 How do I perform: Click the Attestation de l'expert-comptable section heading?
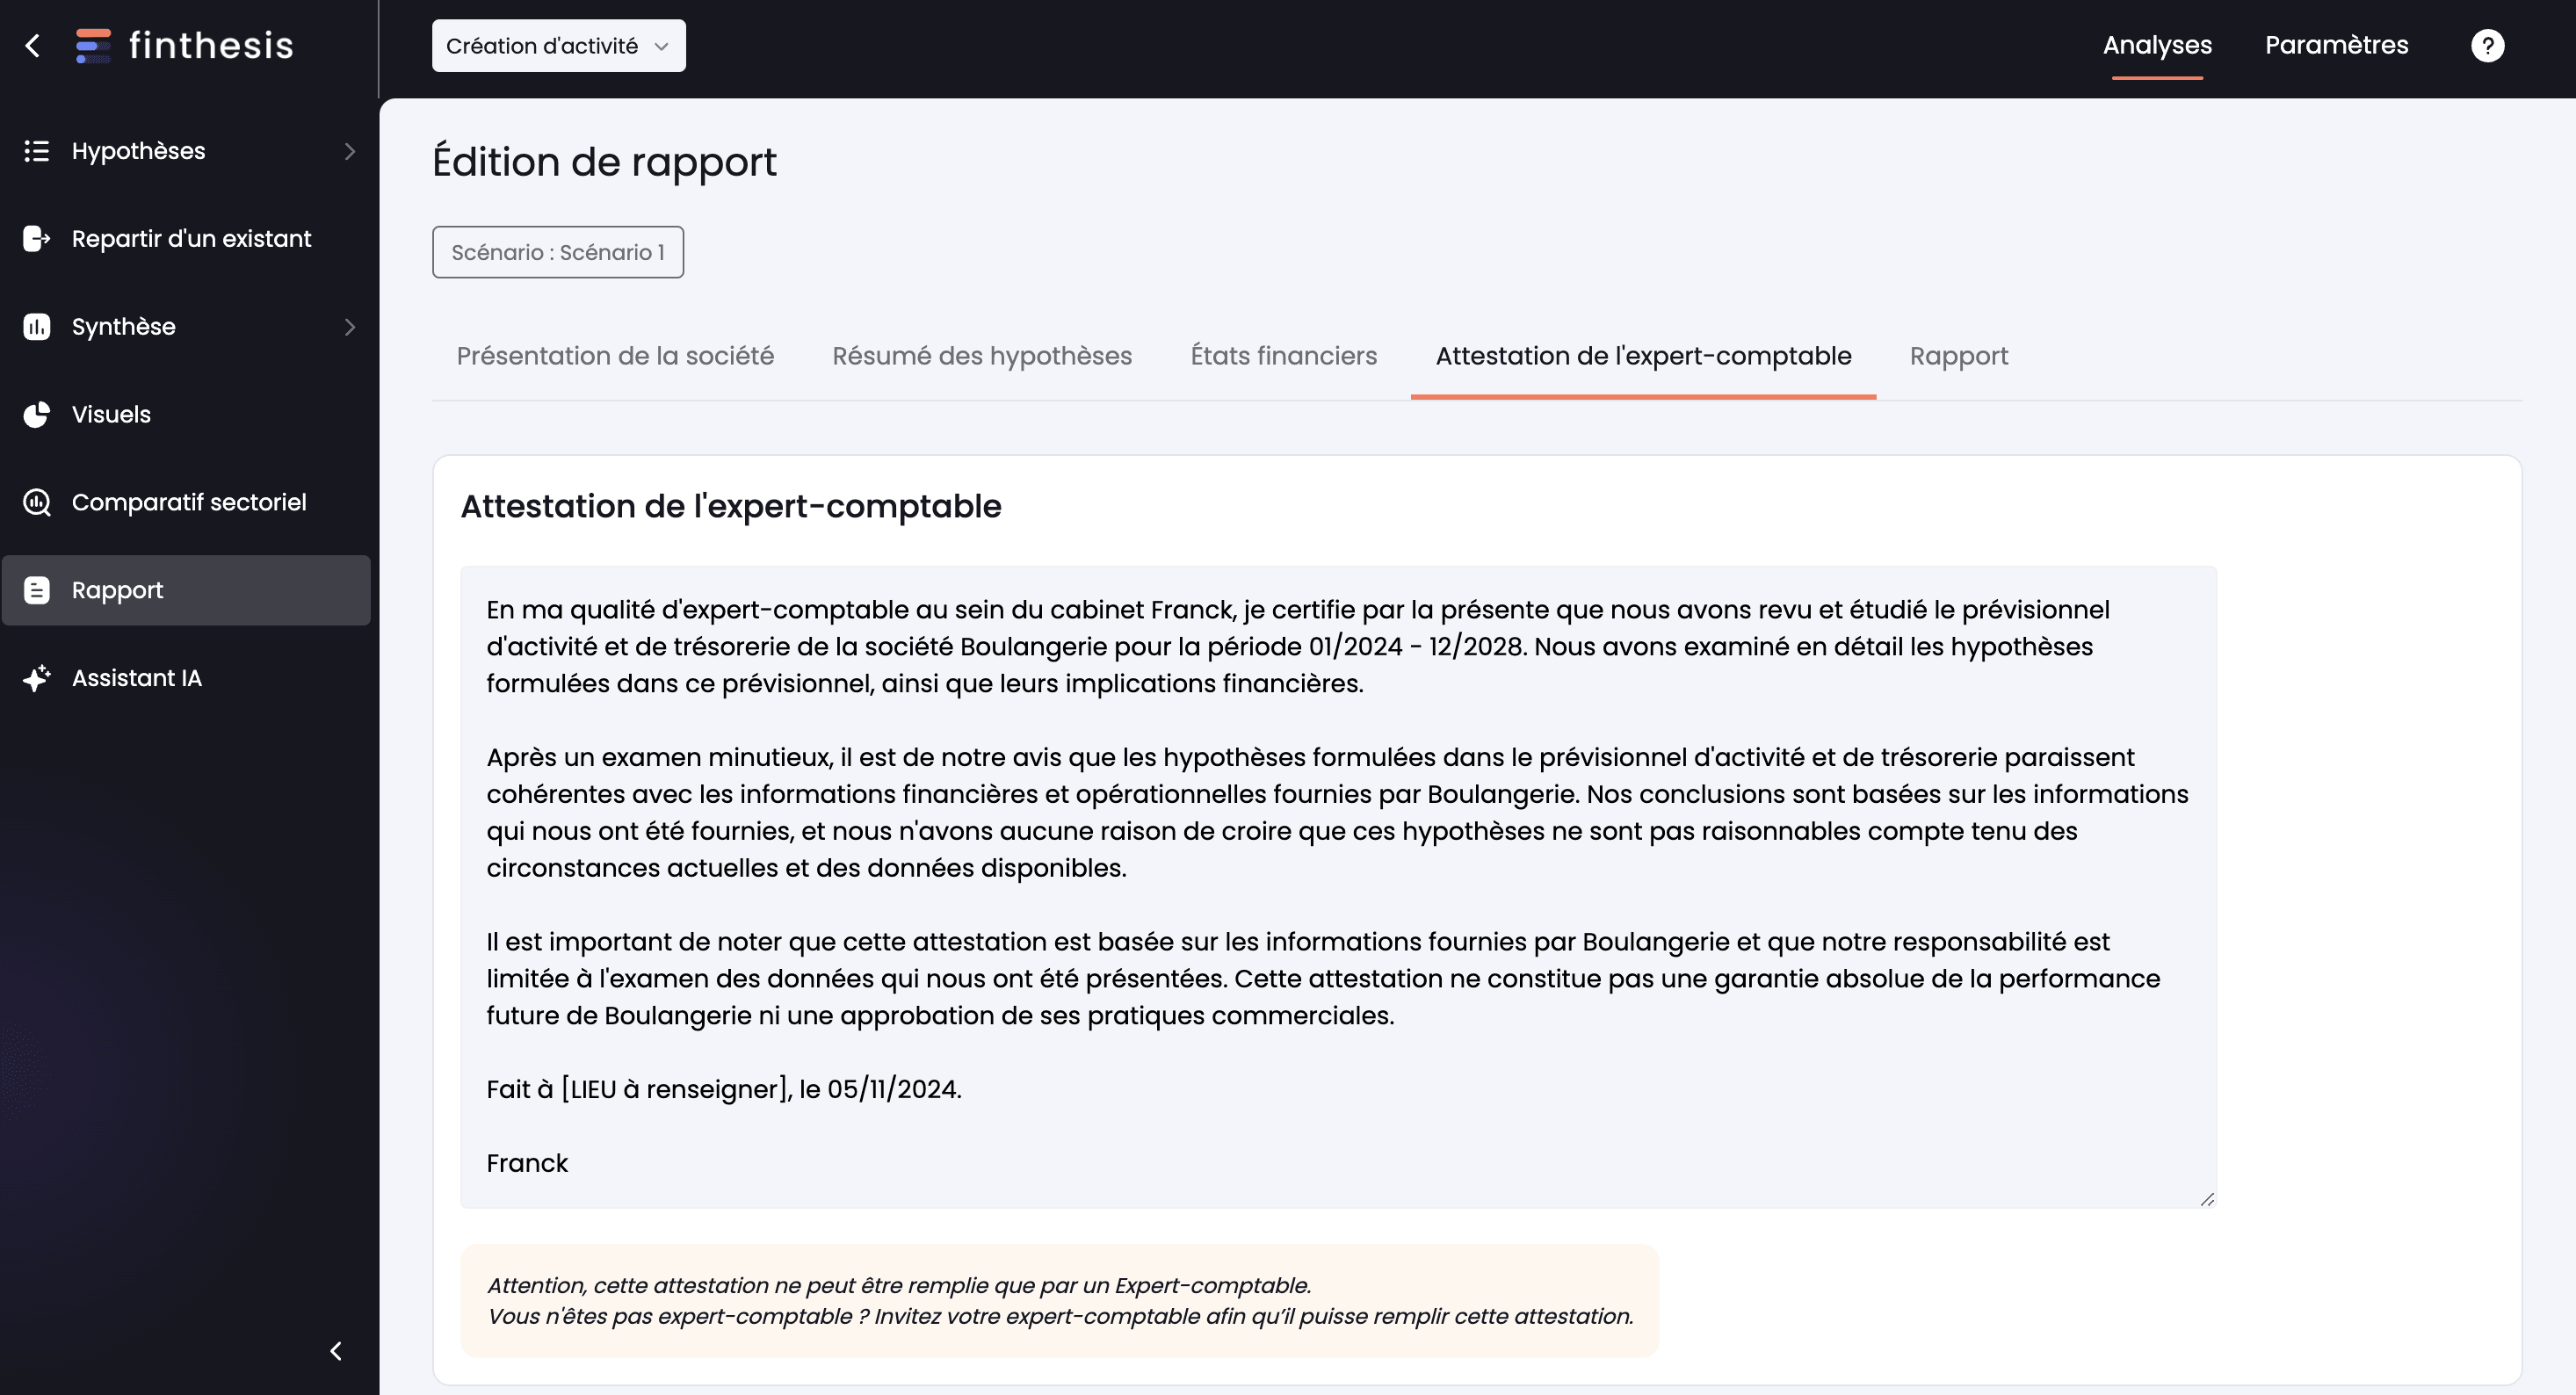pos(731,506)
